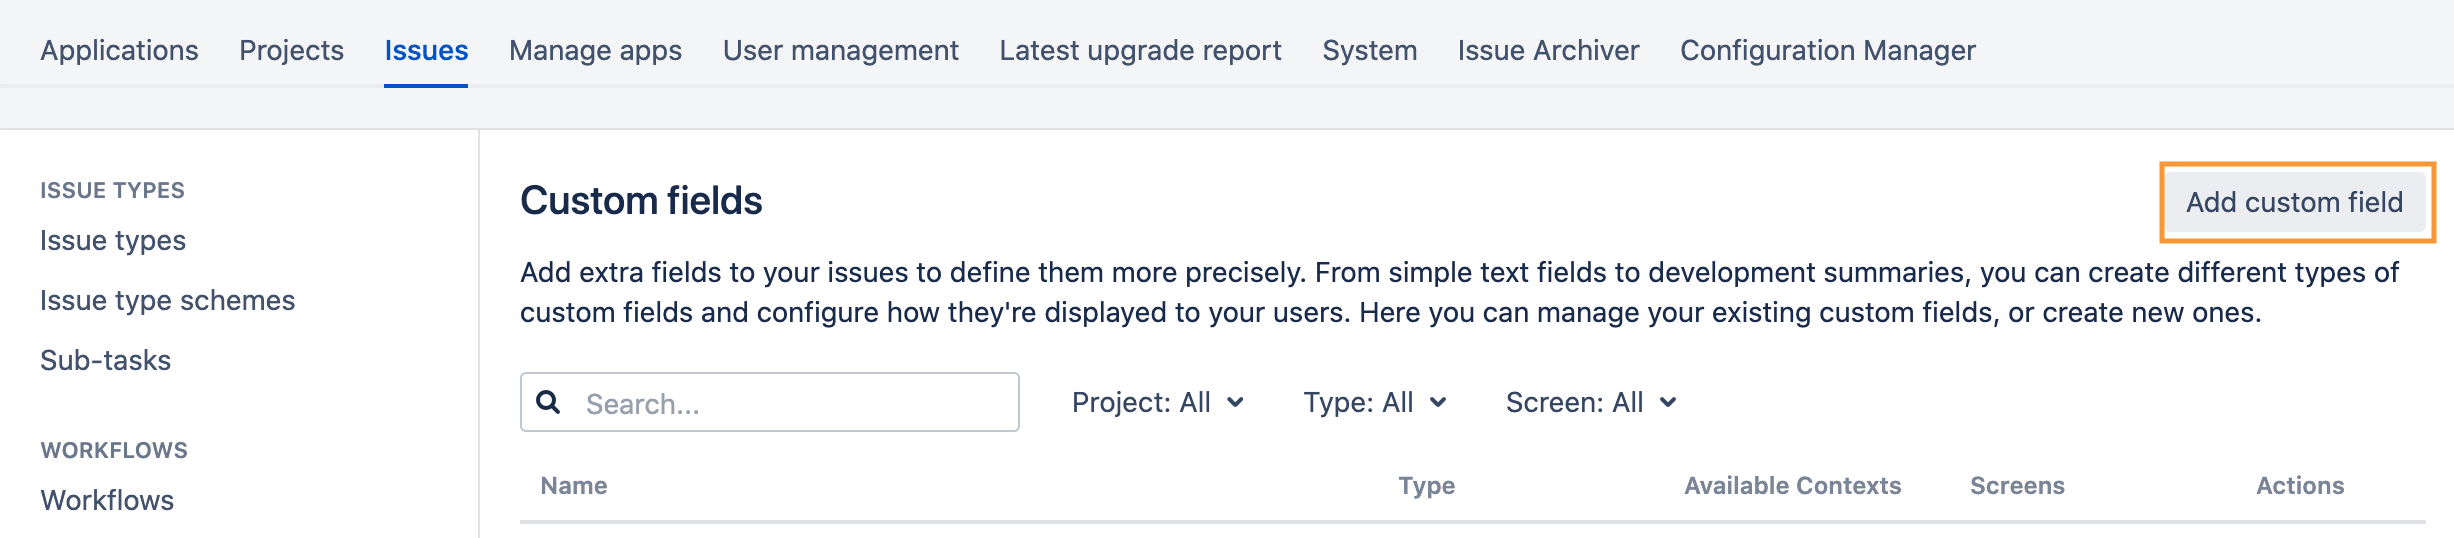Open the System tab
This screenshot has width=2454, height=538.
click(x=1369, y=50)
